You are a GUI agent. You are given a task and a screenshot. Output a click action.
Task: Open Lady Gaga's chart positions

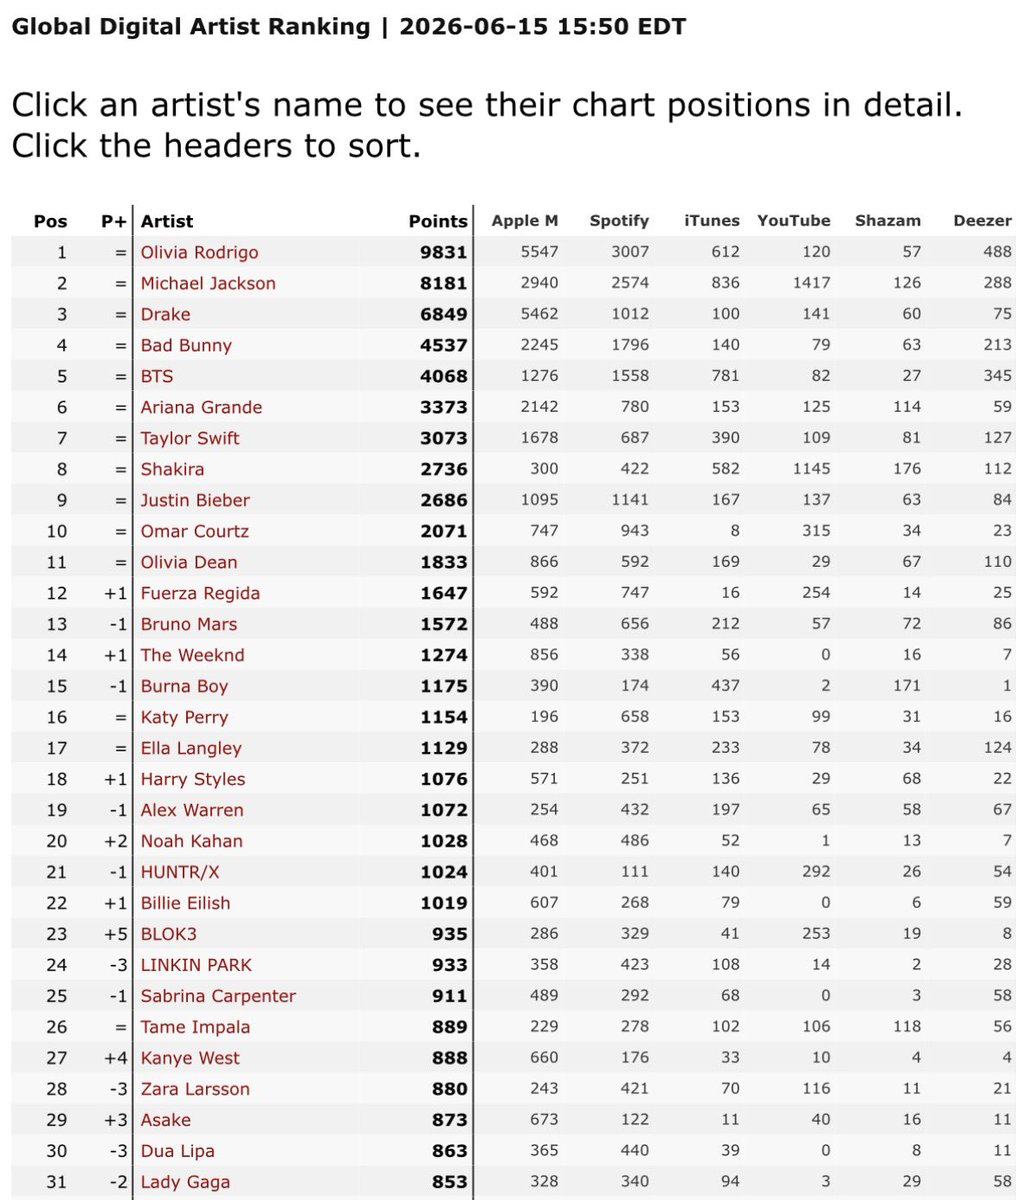(x=185, y=1182)
